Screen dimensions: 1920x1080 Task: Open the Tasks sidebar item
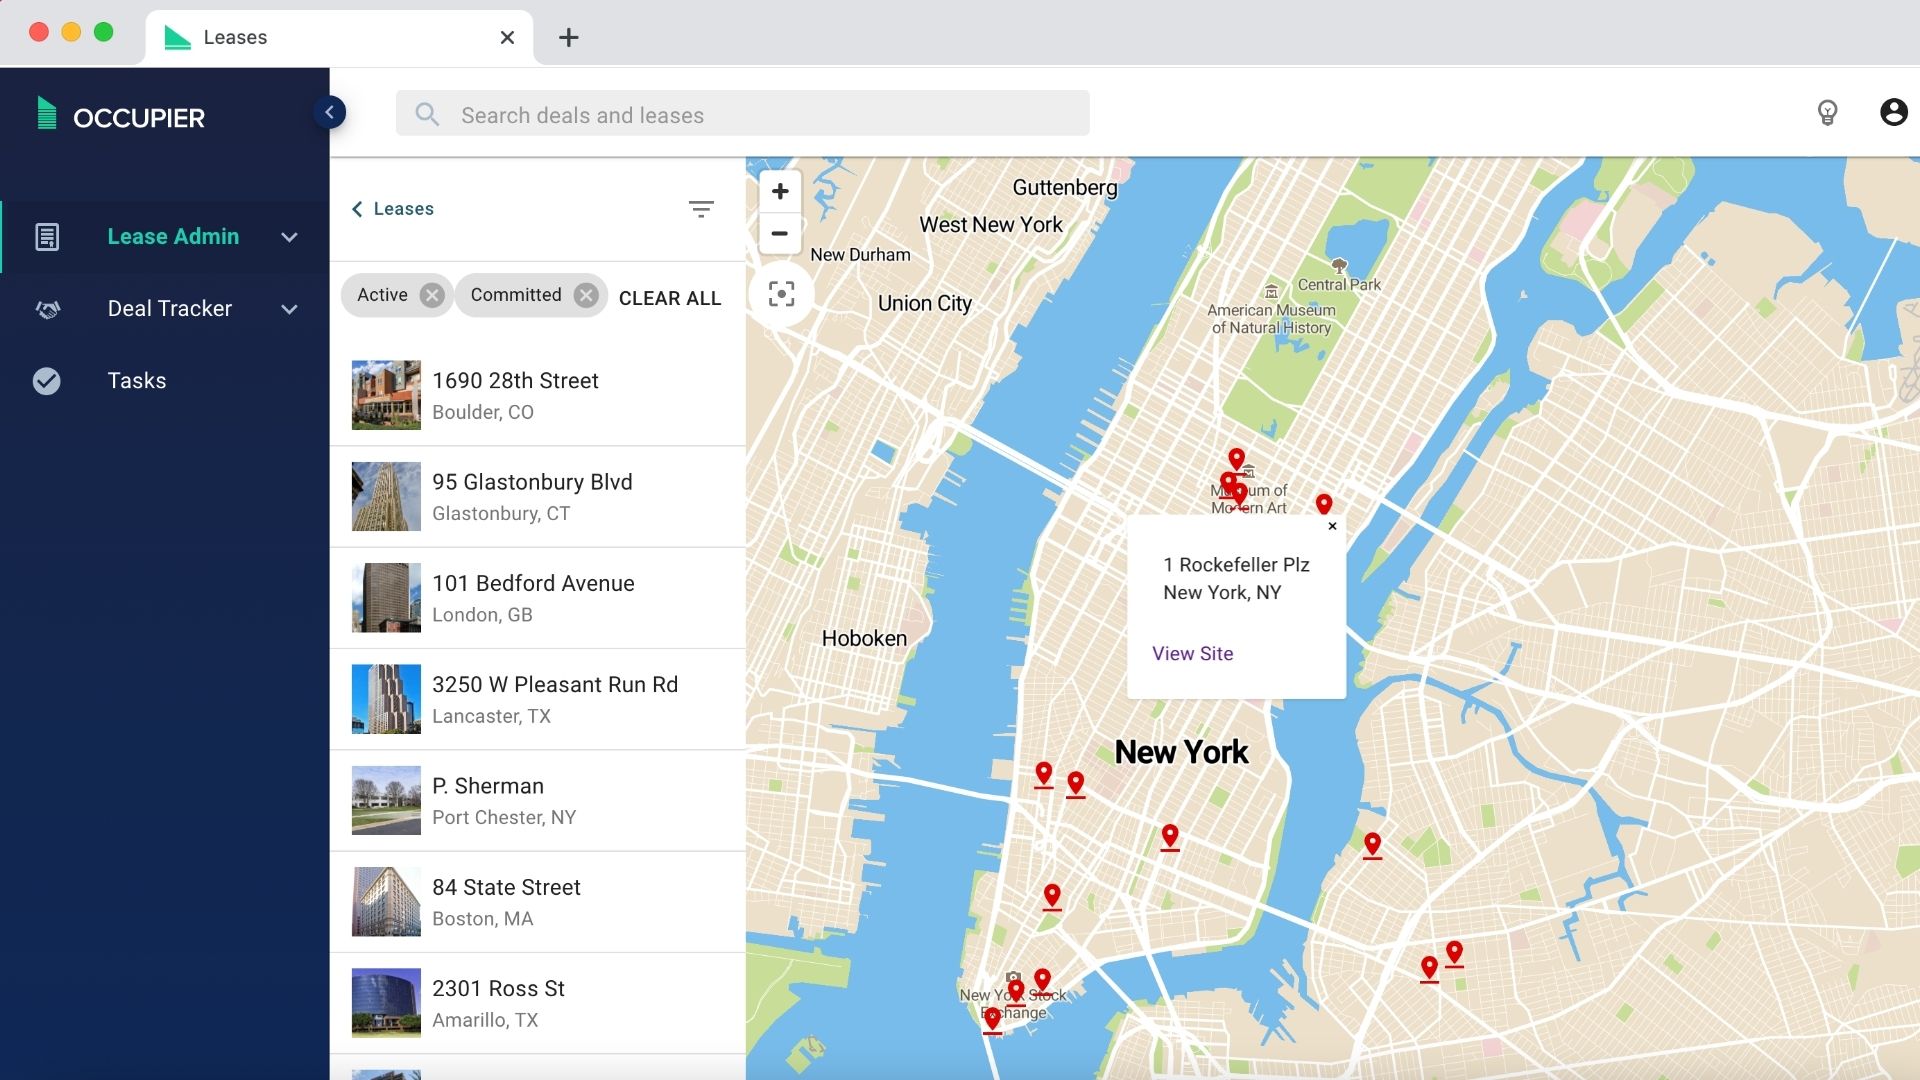(137, 381)
